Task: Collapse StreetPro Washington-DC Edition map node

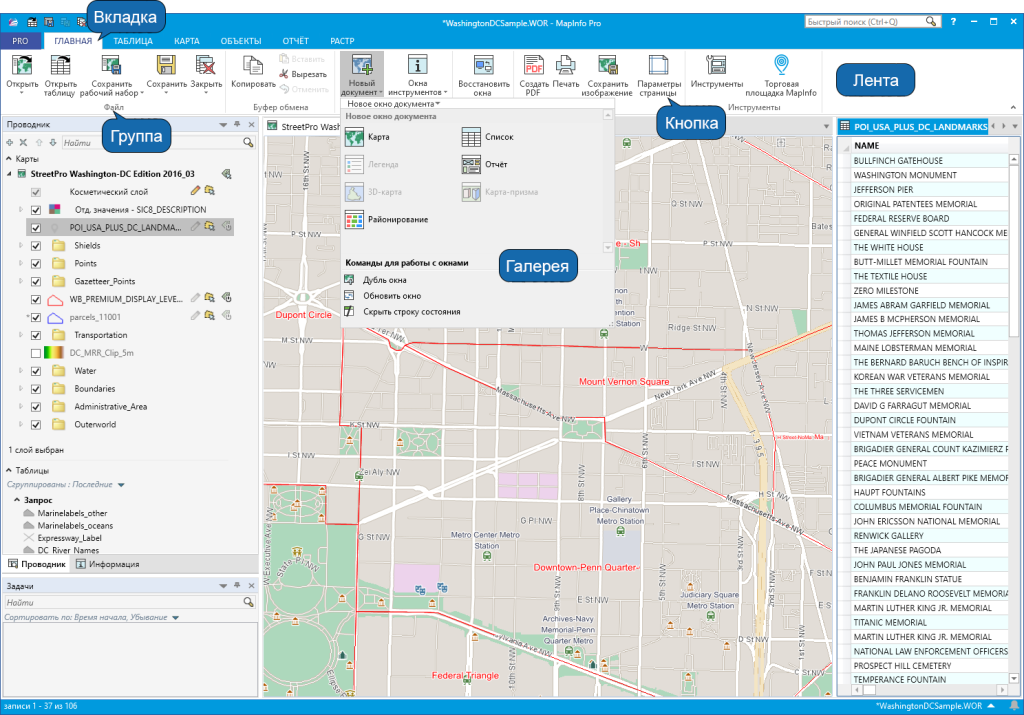Action: point(9,174)
